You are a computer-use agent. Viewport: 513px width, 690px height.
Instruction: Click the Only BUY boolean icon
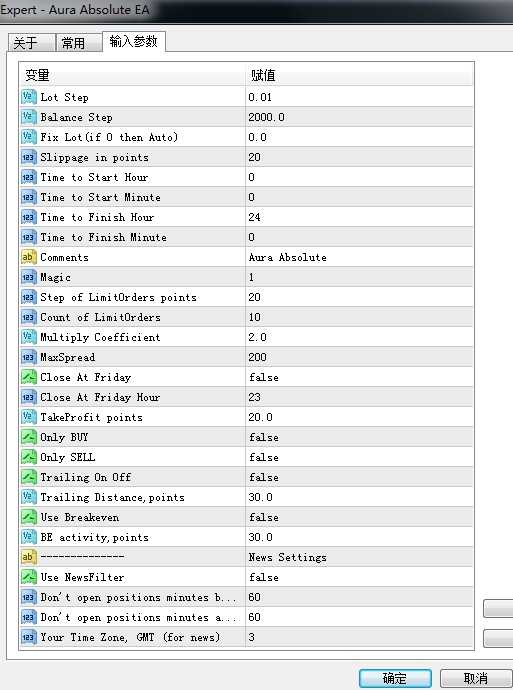coord(29,437)
